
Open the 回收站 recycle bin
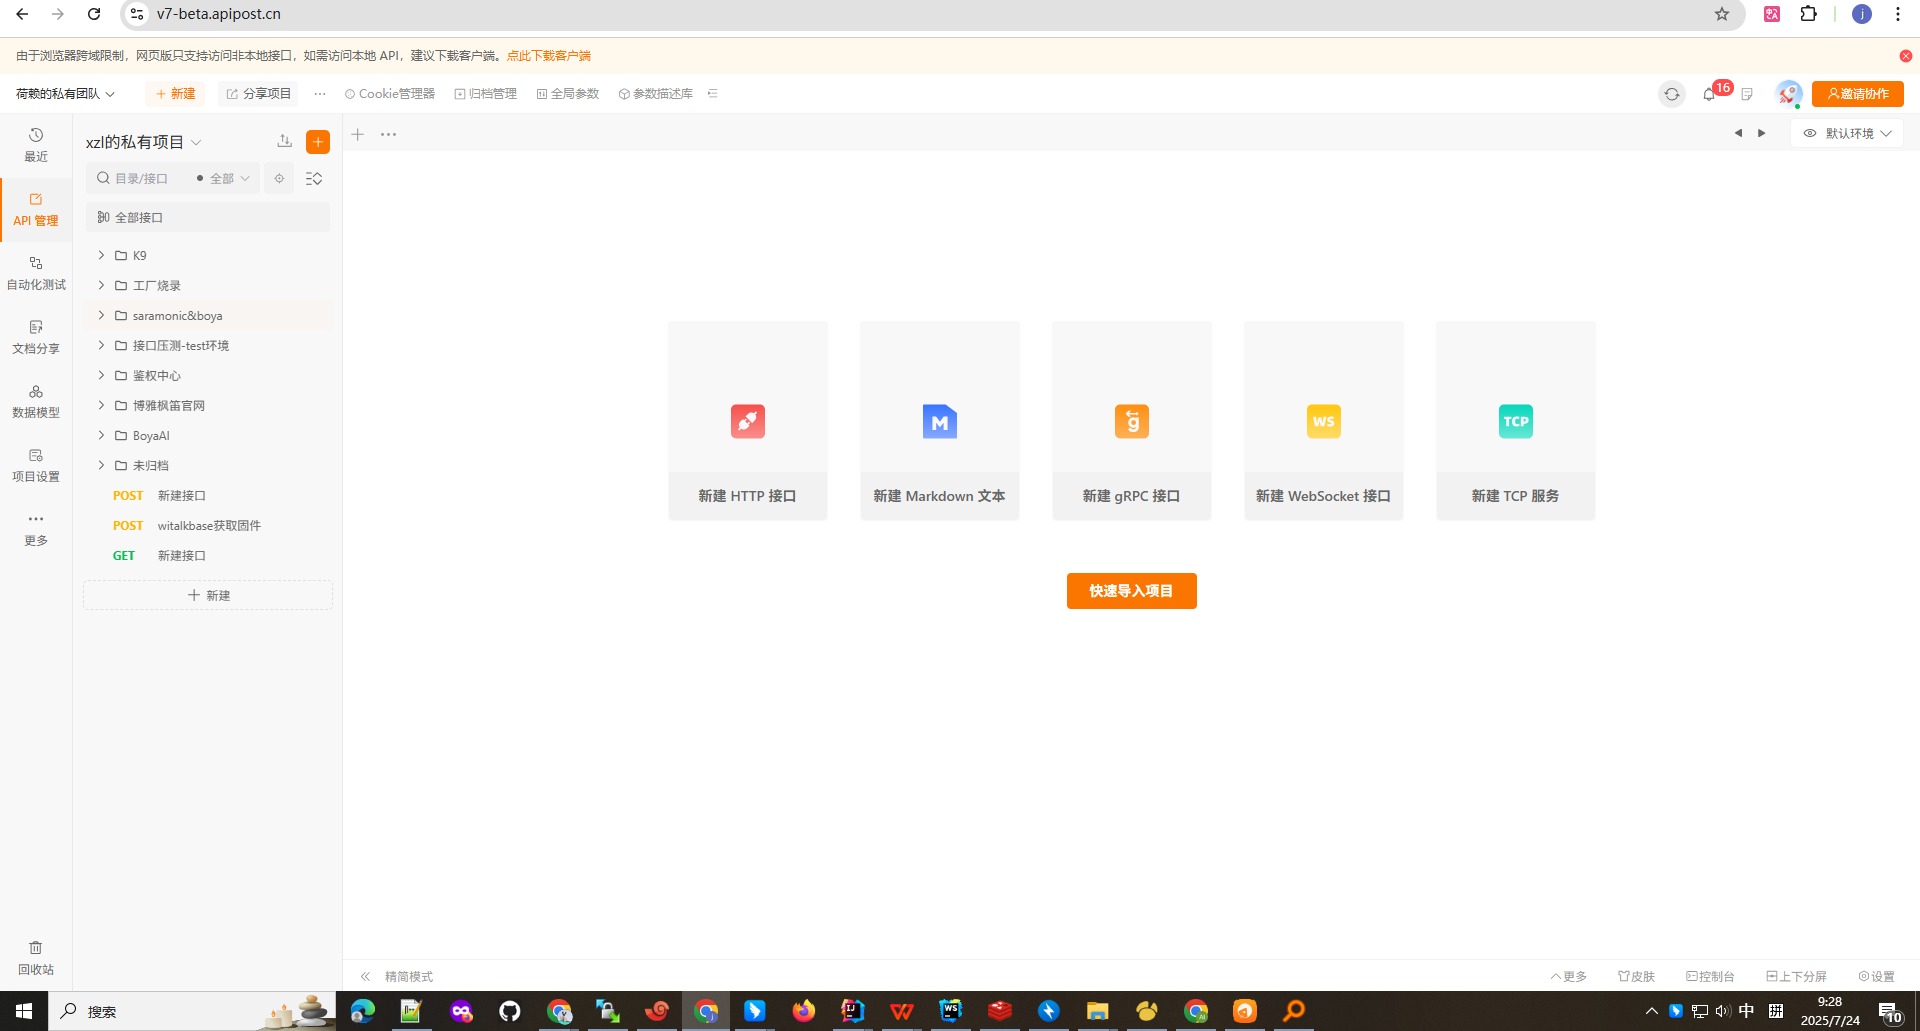click(x=36, y=957)
